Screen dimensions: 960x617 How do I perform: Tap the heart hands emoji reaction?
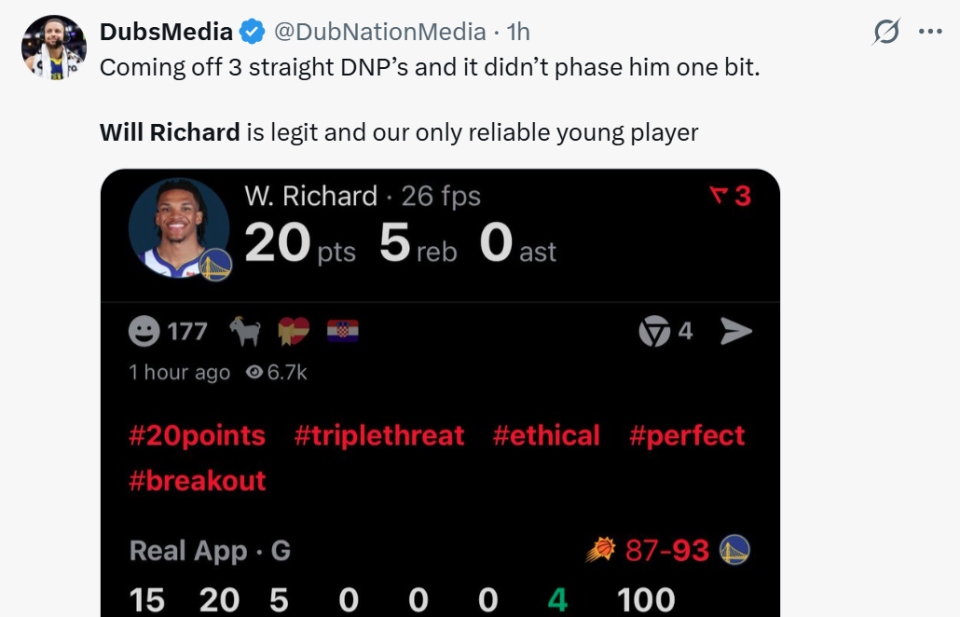click(294, 332)
